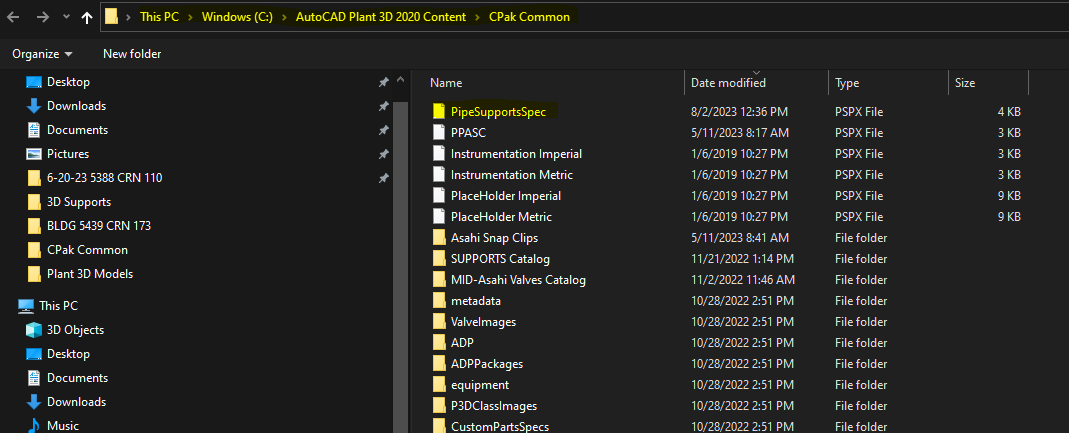
Task: Select the CustomPartsSpecs folder
Action: point(500,427)
